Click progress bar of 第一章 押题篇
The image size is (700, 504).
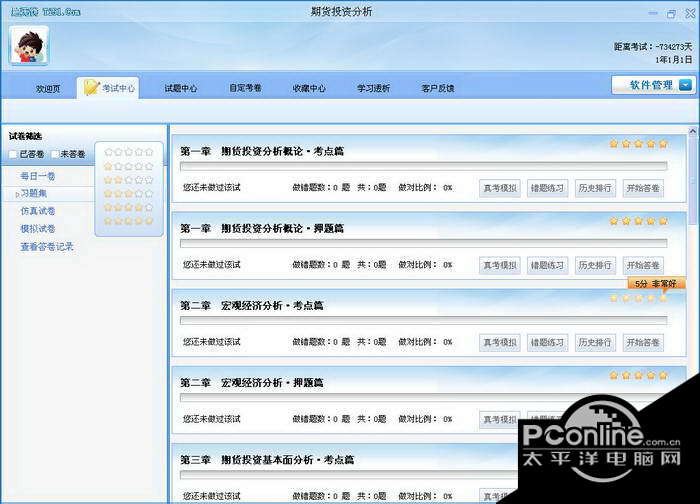click(x=424, y=243)
